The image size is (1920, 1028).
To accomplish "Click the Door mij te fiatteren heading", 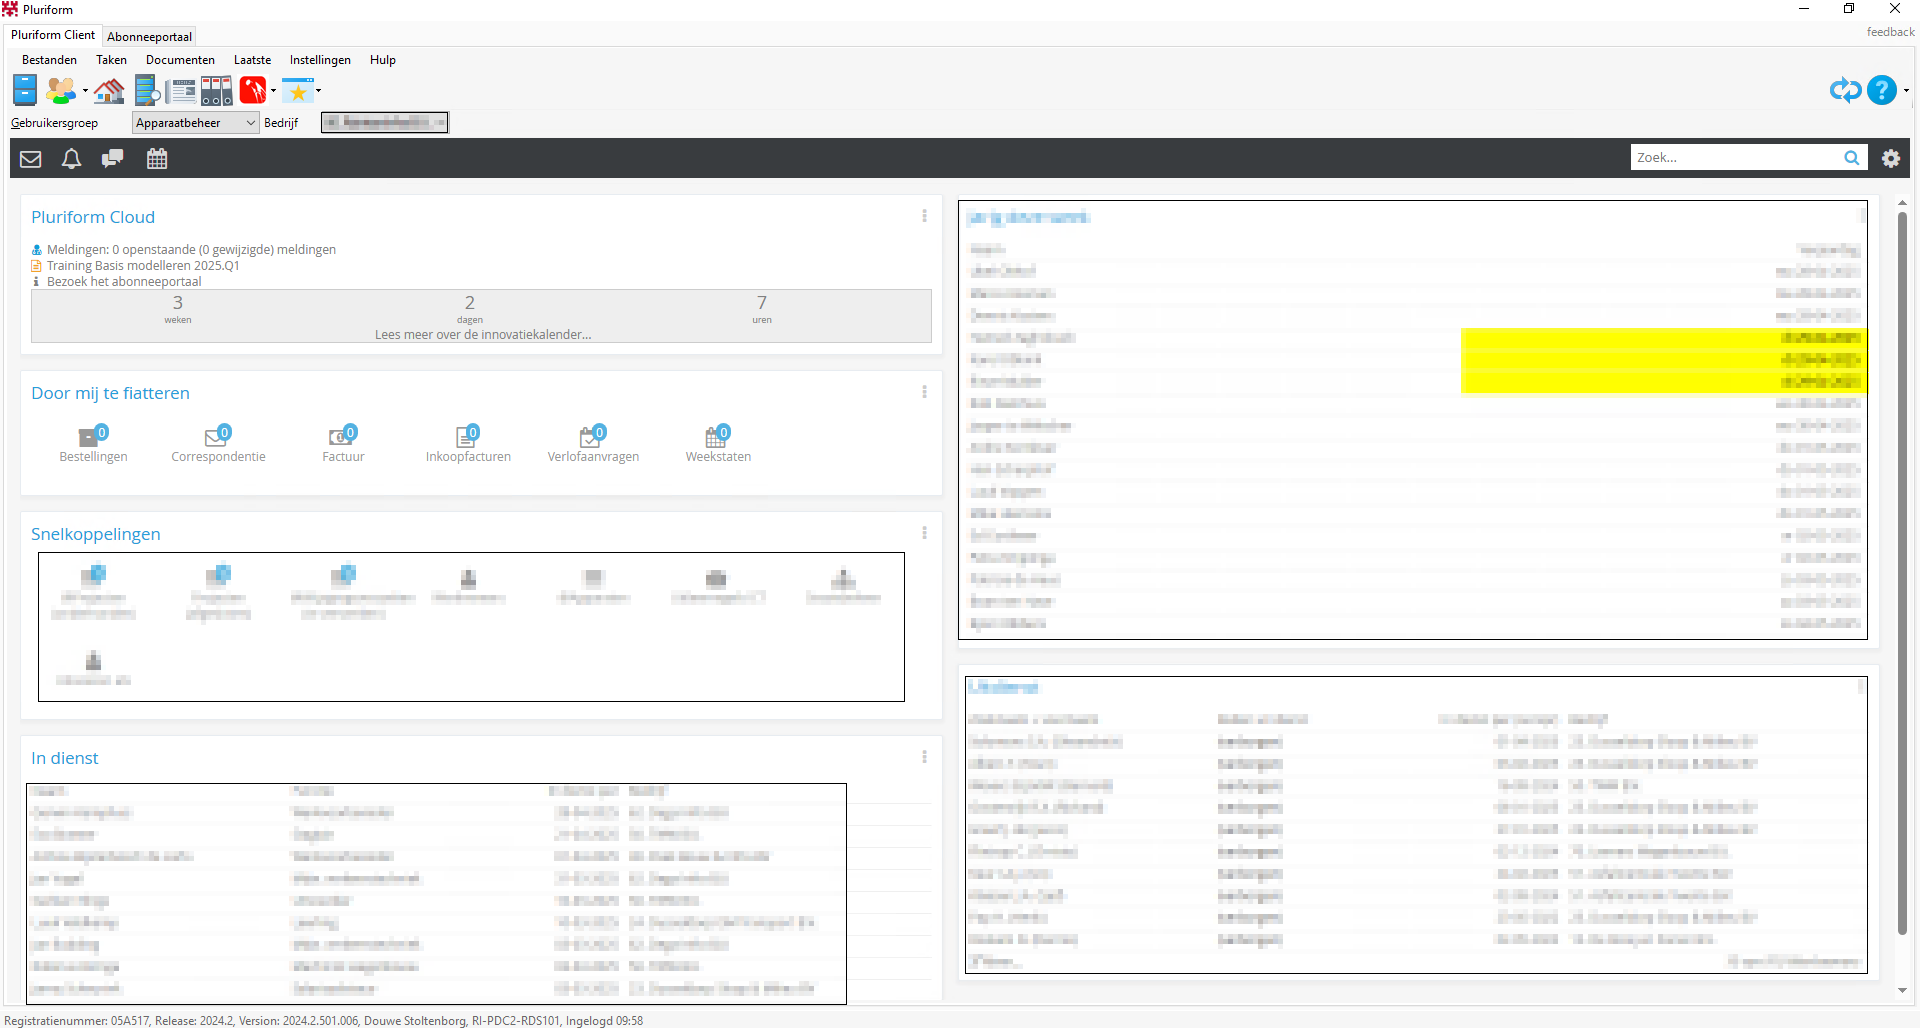I will 110,393.
